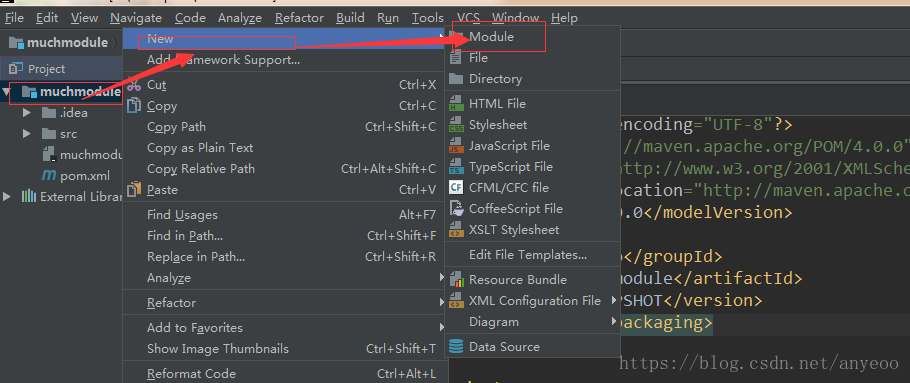Click the TypeScript File icon
Image resolution: width=910 pixels, height=383 pixels.
coord(457,167)
